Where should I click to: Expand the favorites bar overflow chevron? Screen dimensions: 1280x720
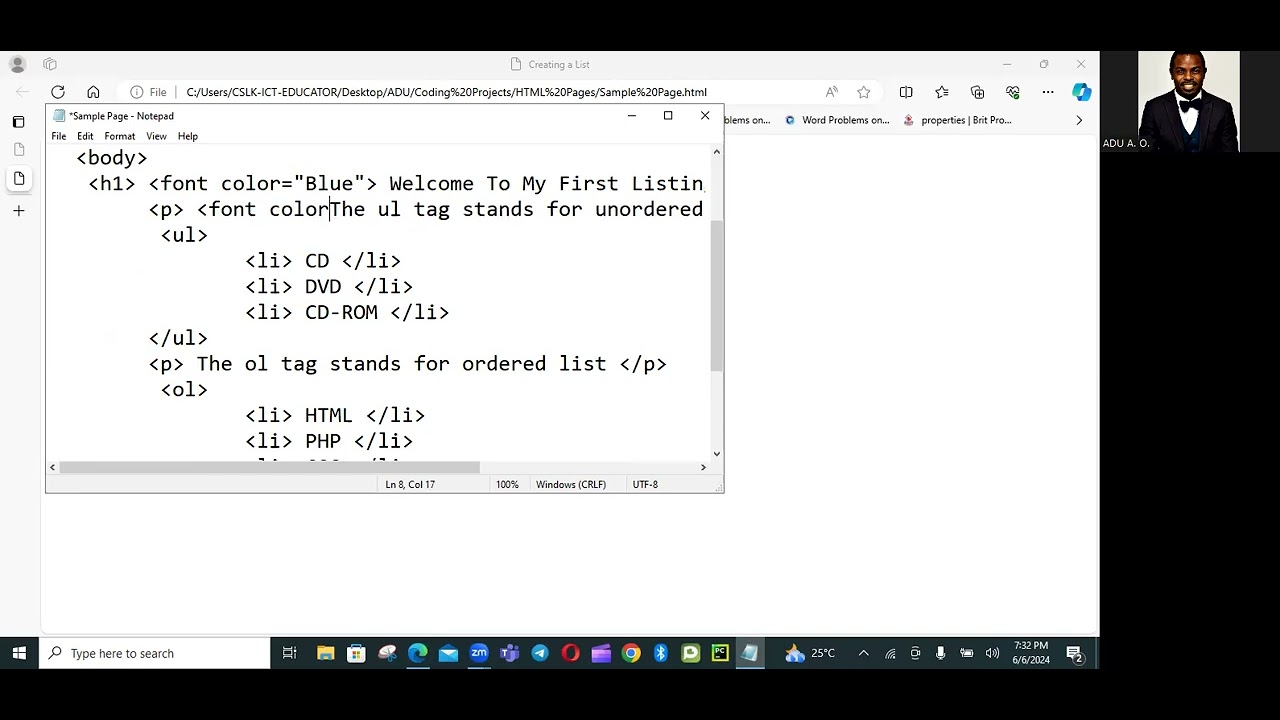1079,120
